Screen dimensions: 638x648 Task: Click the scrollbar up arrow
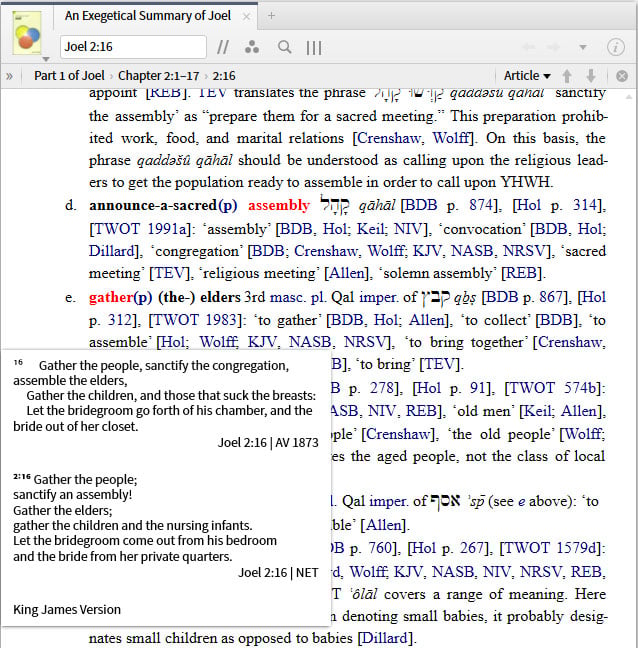(628, 97)
